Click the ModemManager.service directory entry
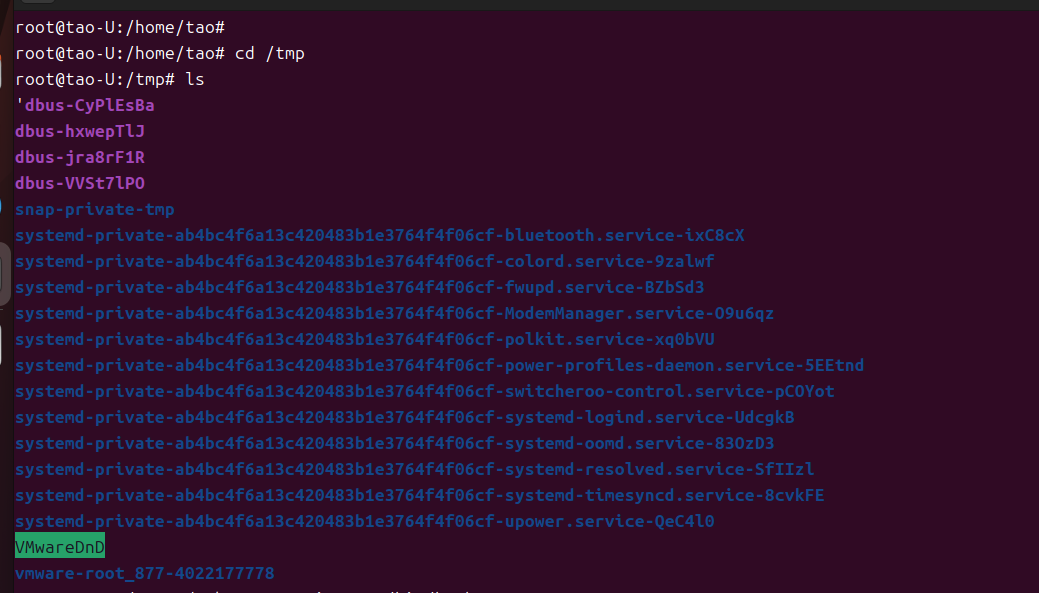 pos(394,313)
